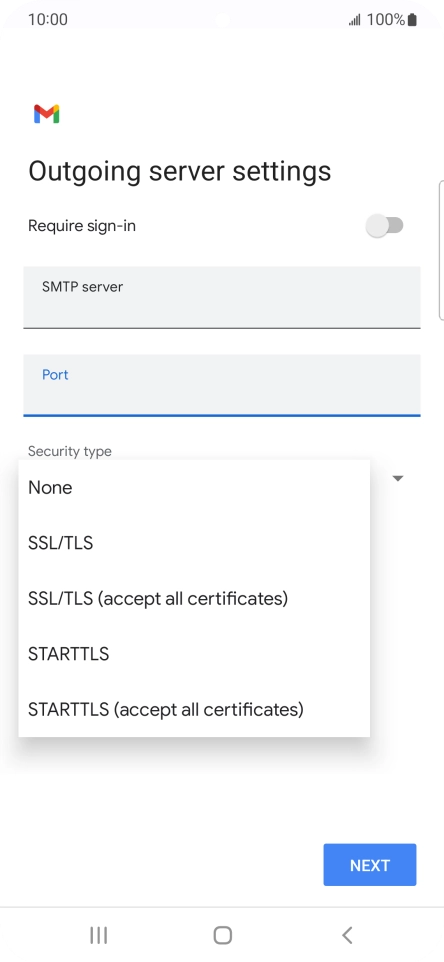Image resolution: width=444 pixels, height=962 pixels.
Task: Focus the SMTP server field
Action: click(x=222, y=298)
